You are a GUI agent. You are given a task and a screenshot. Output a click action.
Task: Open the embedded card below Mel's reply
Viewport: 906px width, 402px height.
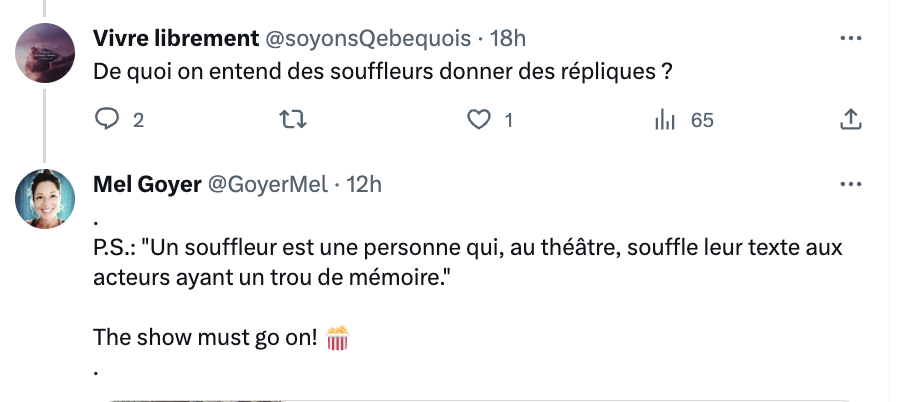coord(480,398)
